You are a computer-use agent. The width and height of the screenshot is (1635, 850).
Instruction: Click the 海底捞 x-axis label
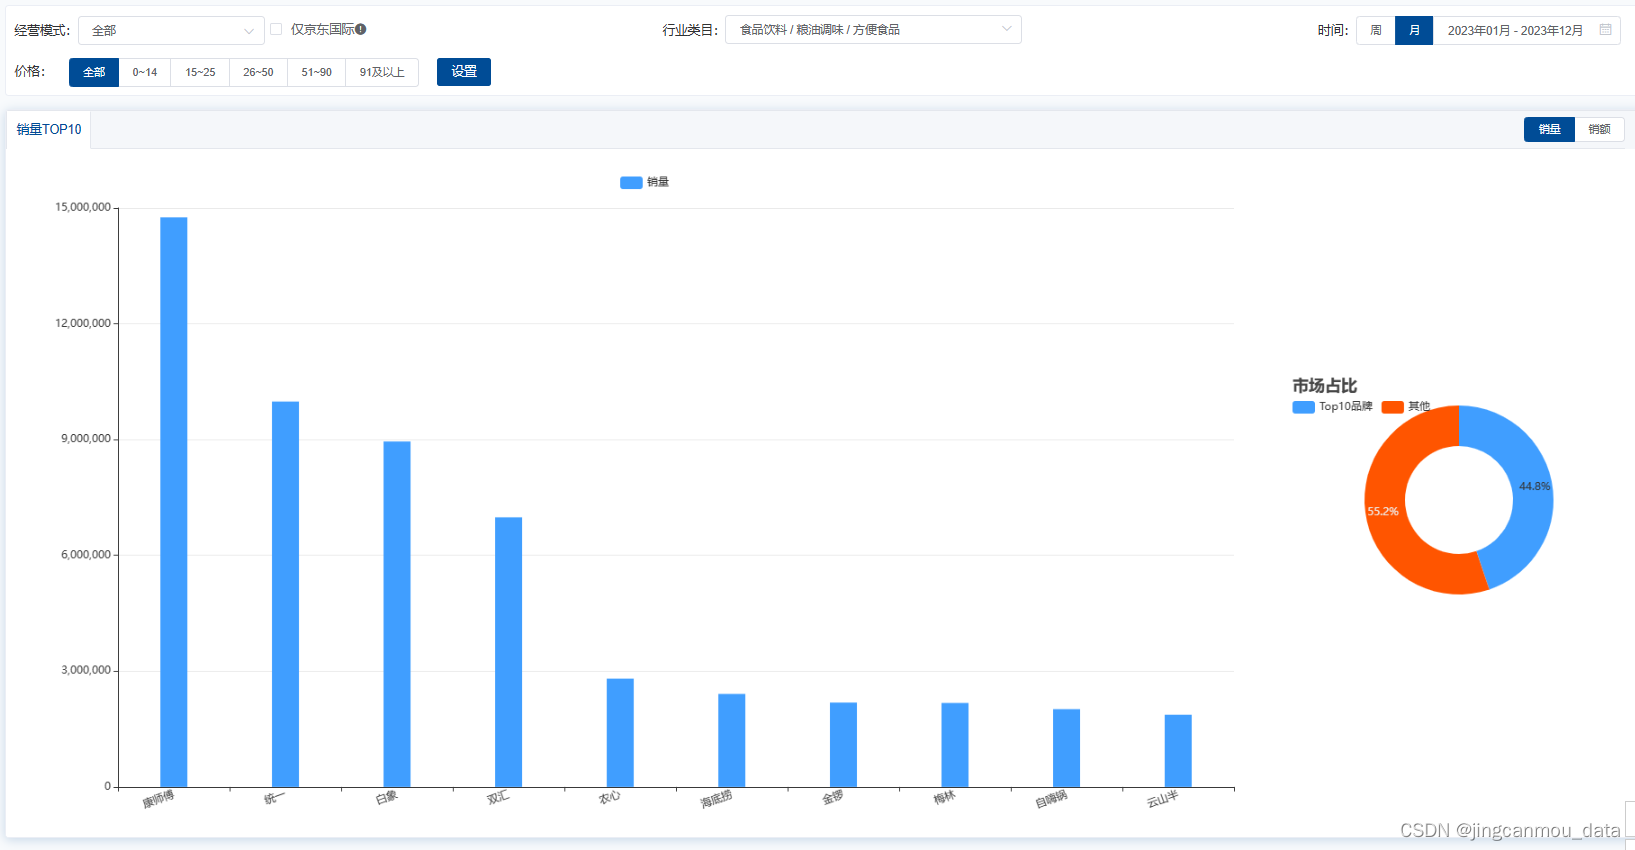click(716, 799)
